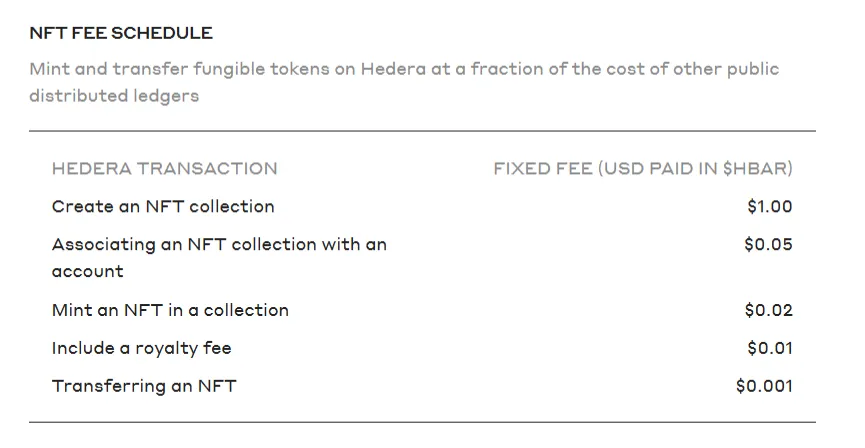The height and width of the screenshot is (448, 865).
Task: Select the Mint an NFT in a collection label
Action: (x=170, y=310)
